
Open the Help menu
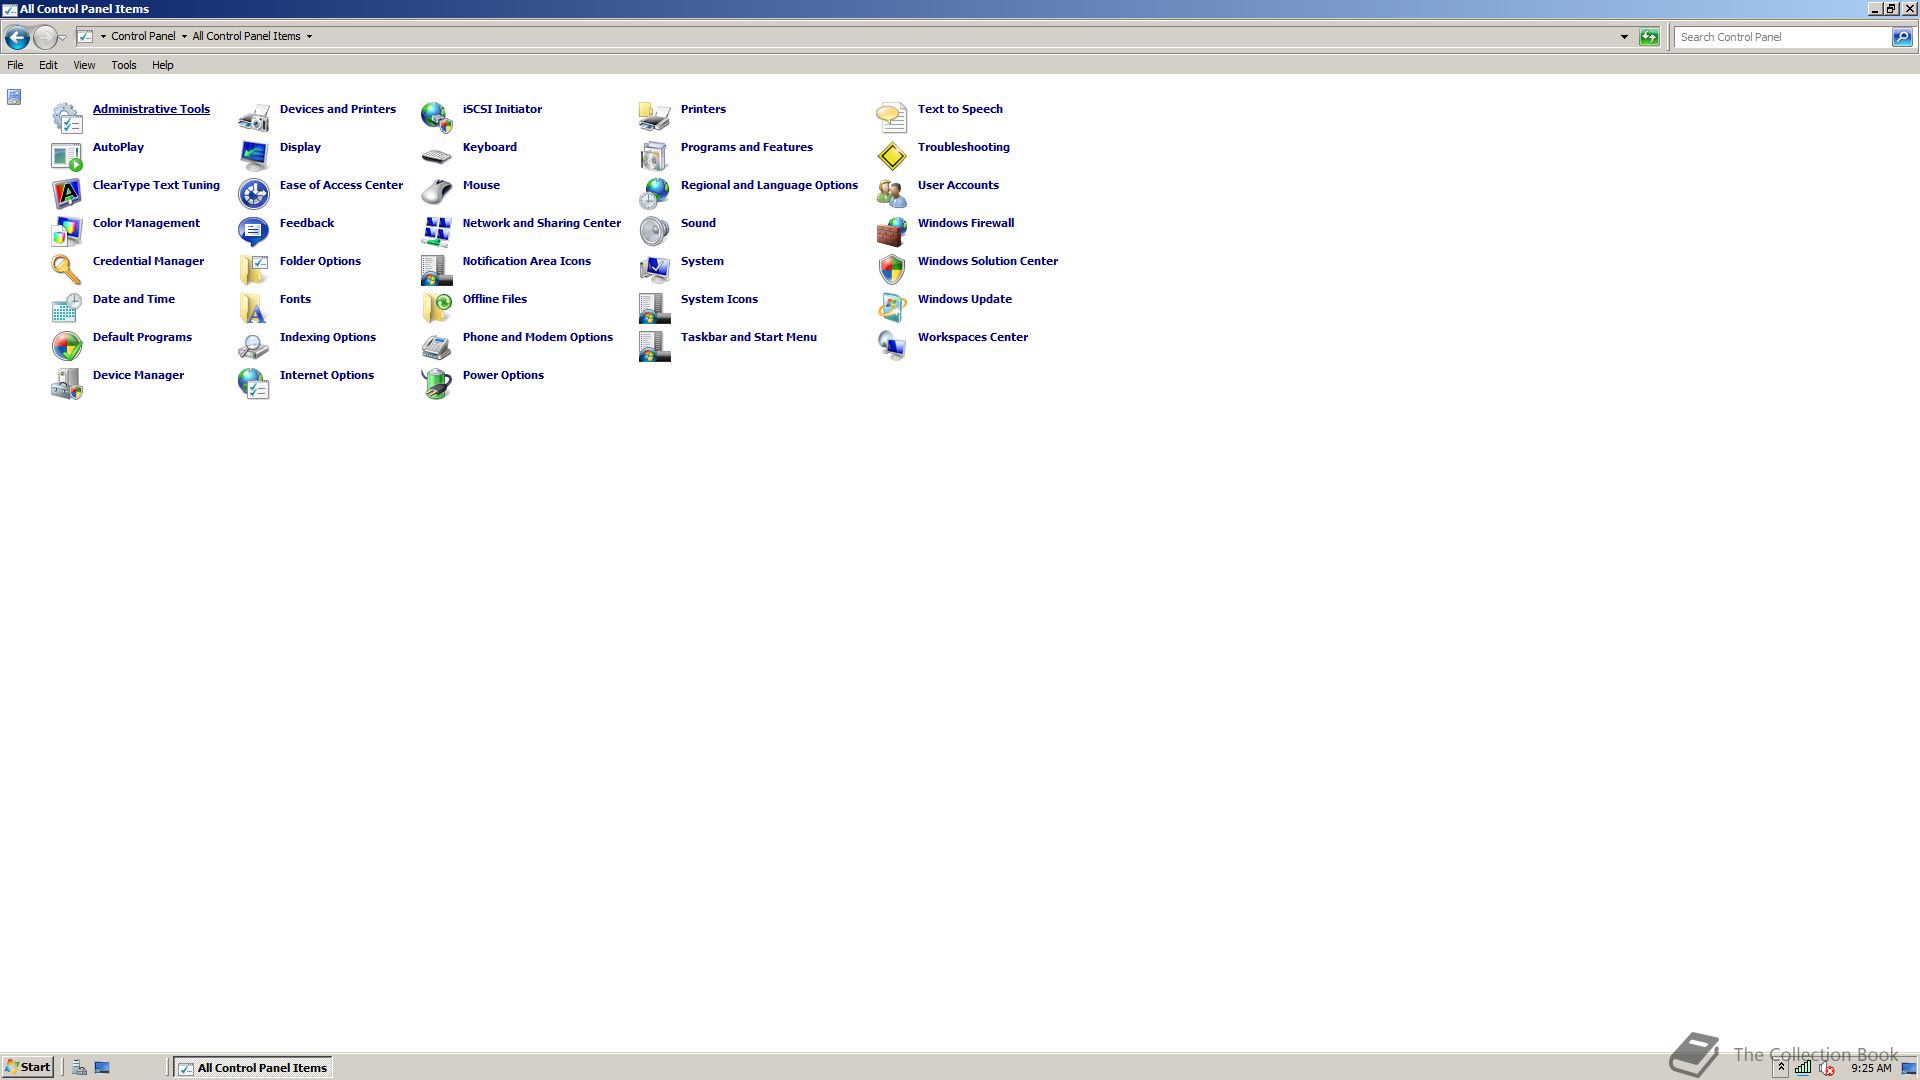(163, 65)
